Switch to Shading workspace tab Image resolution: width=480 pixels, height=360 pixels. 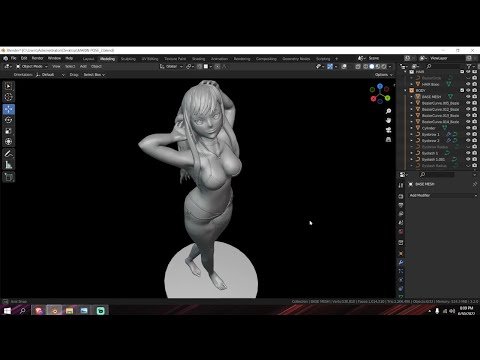click(198, 59)
